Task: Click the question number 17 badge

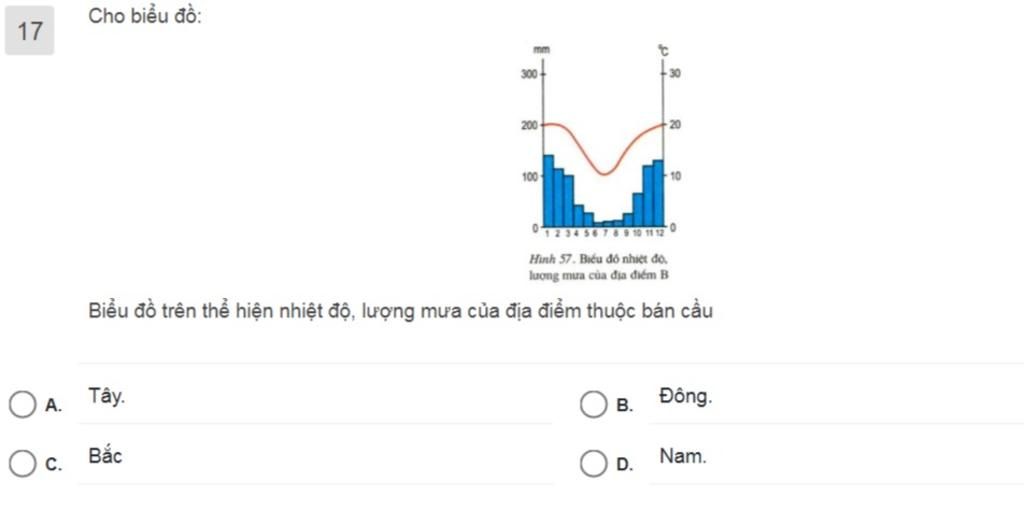Action: coord(29,31)
